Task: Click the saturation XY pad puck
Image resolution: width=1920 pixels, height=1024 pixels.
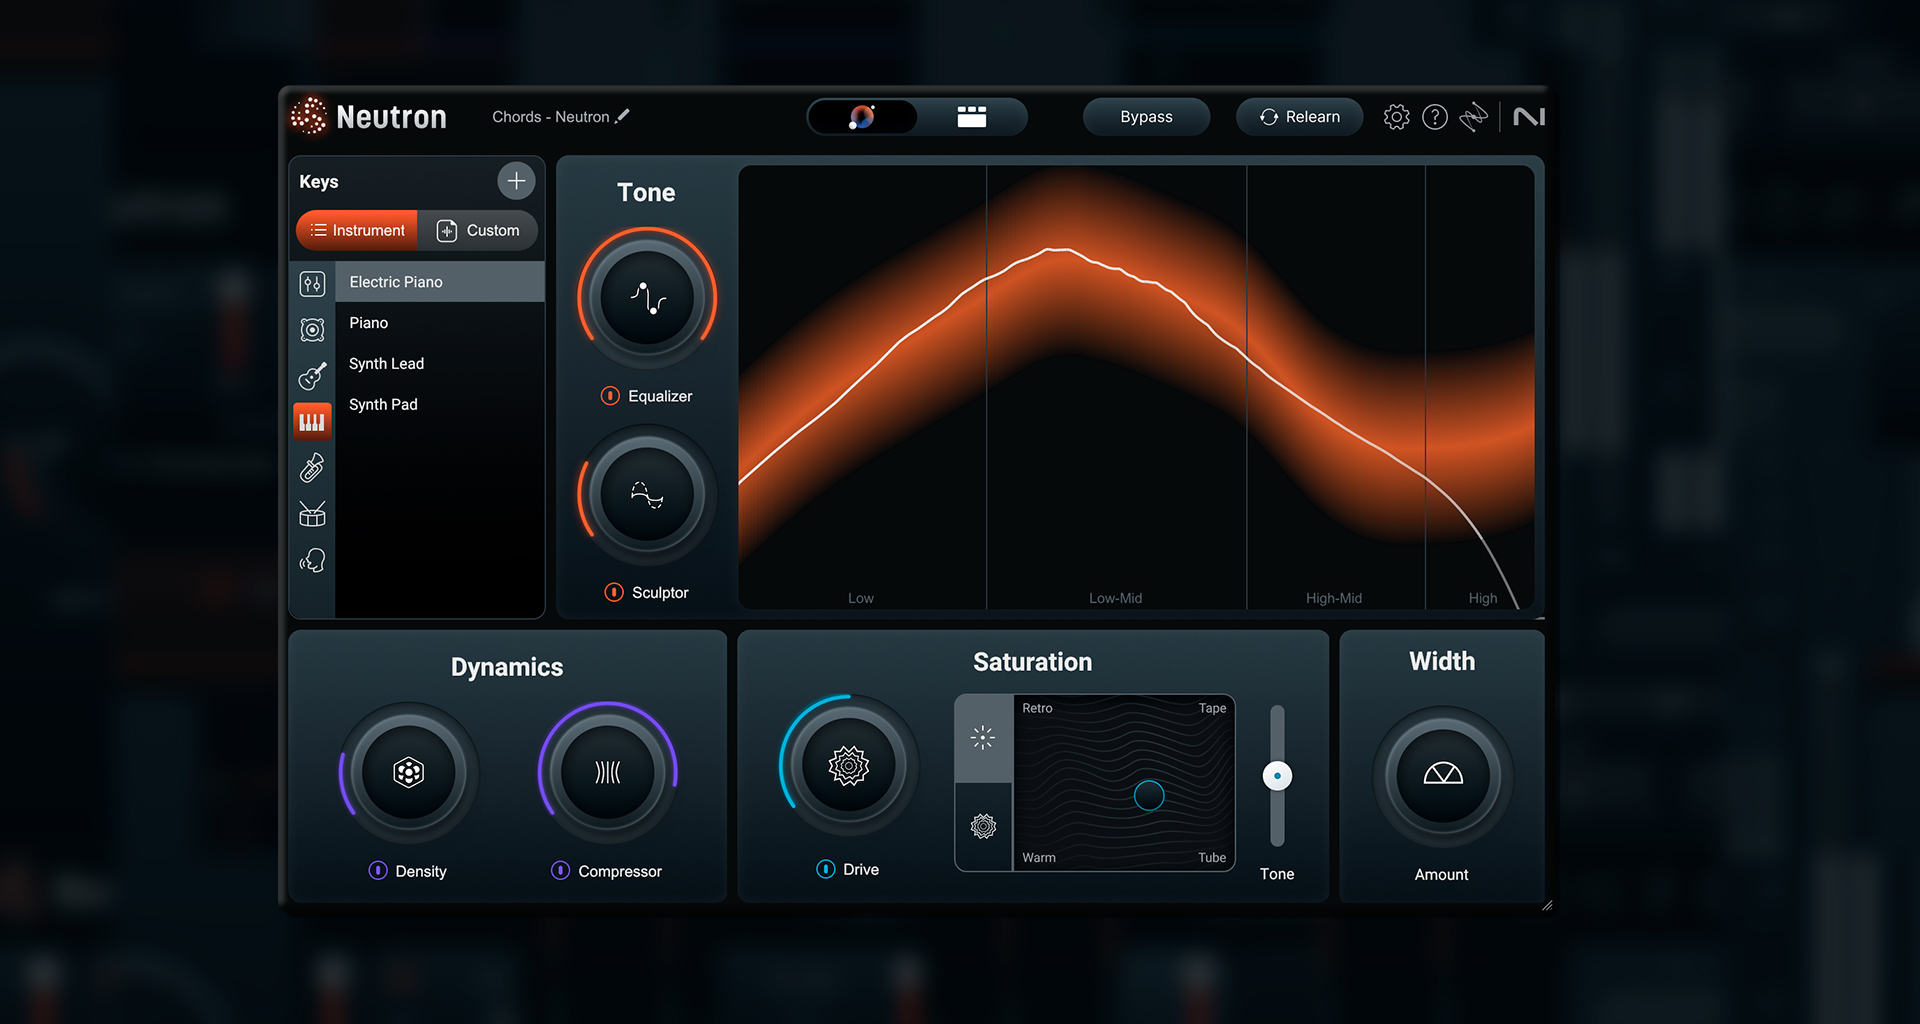Action: pyautogui.click(x=1149, y=796)
